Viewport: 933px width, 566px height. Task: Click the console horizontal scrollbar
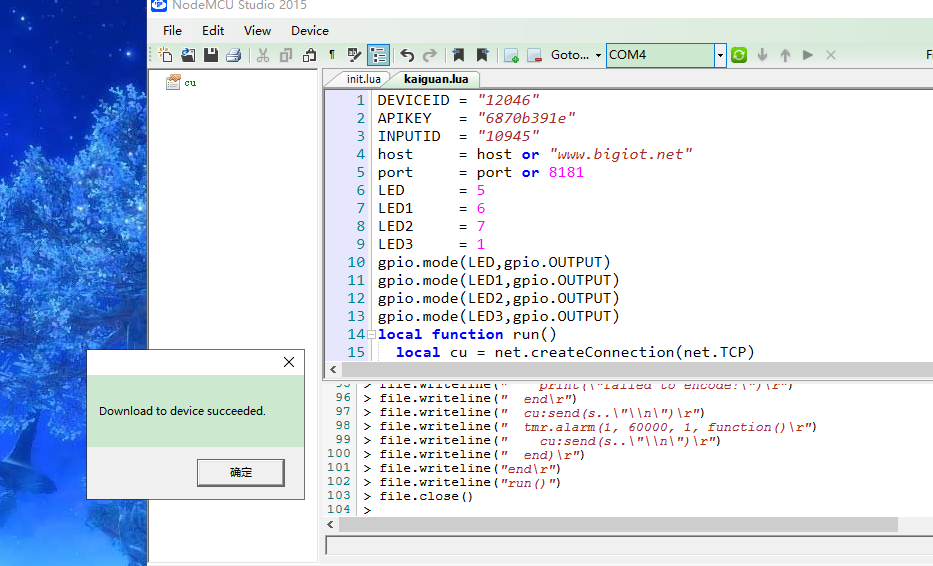click(x=618, y=524)
